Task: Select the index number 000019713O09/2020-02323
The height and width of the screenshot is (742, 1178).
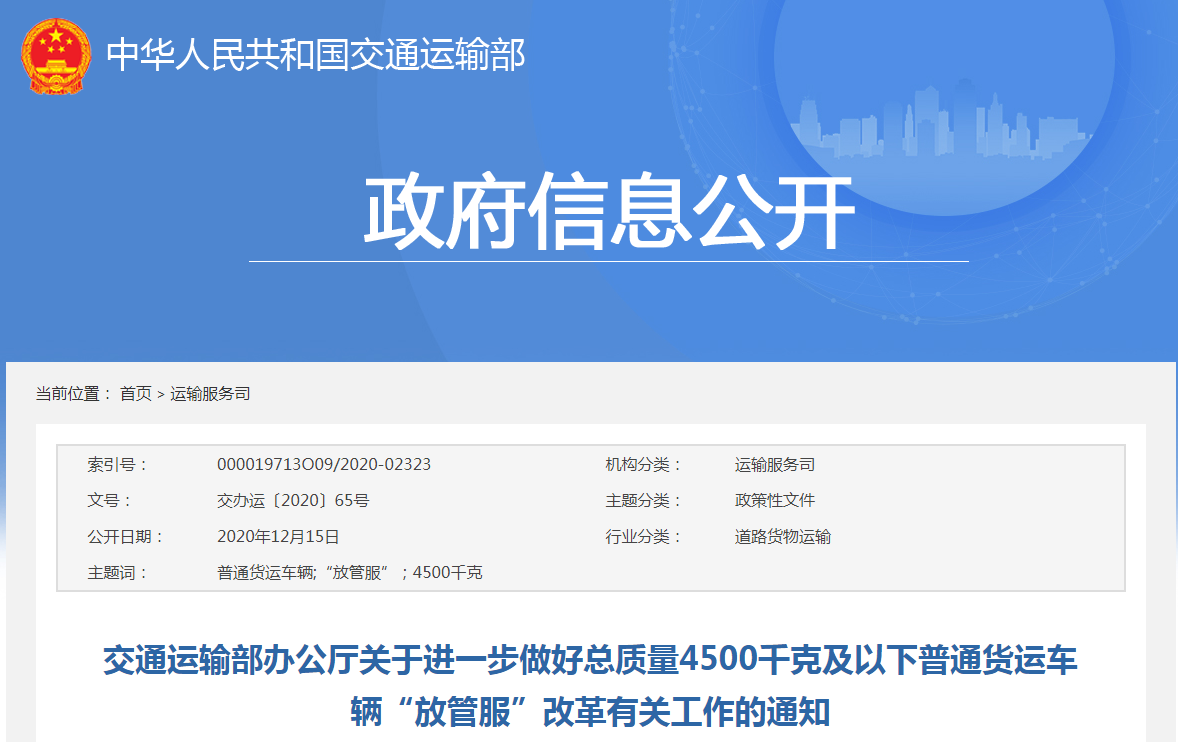Action: click(x=324, y=465)
